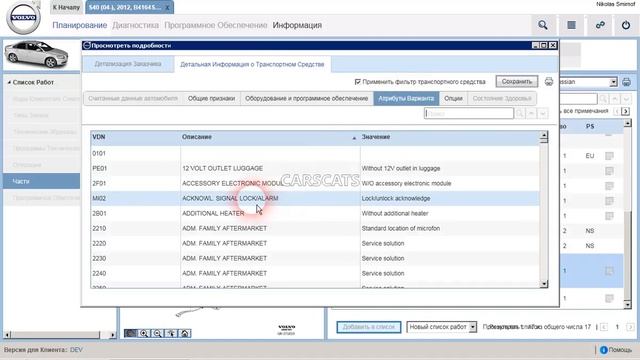Click value Without additional heater
Viewport: 640px width, 360px height.
[395, 213]
